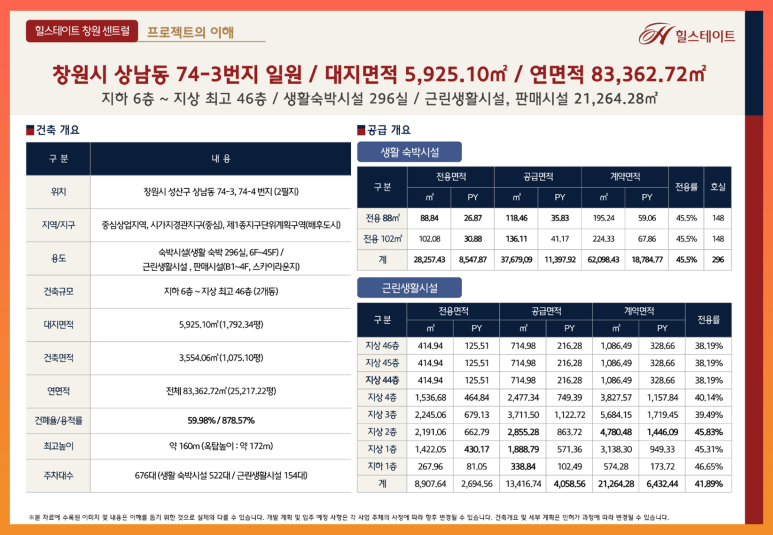Click the '위치' row label

pos(58,192)
